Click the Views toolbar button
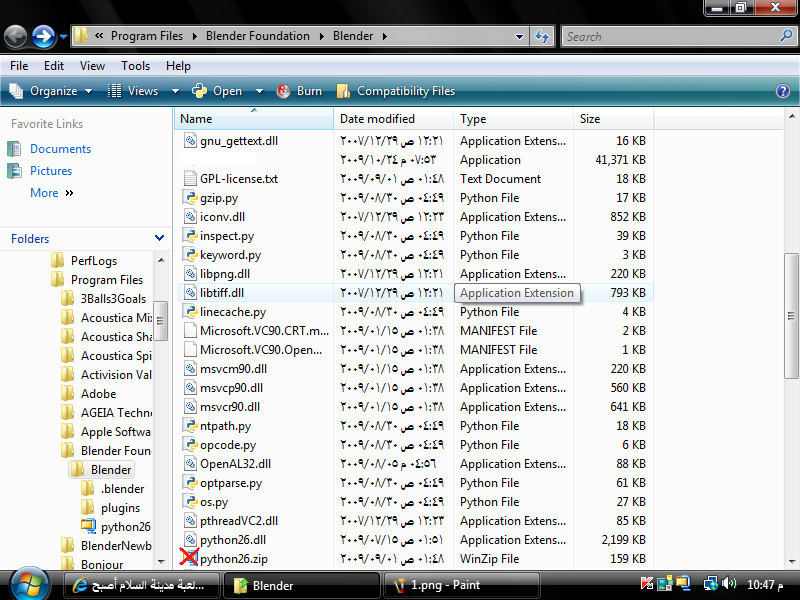The image size is (800, 600). pyautogui.click(x=134, y=91)
